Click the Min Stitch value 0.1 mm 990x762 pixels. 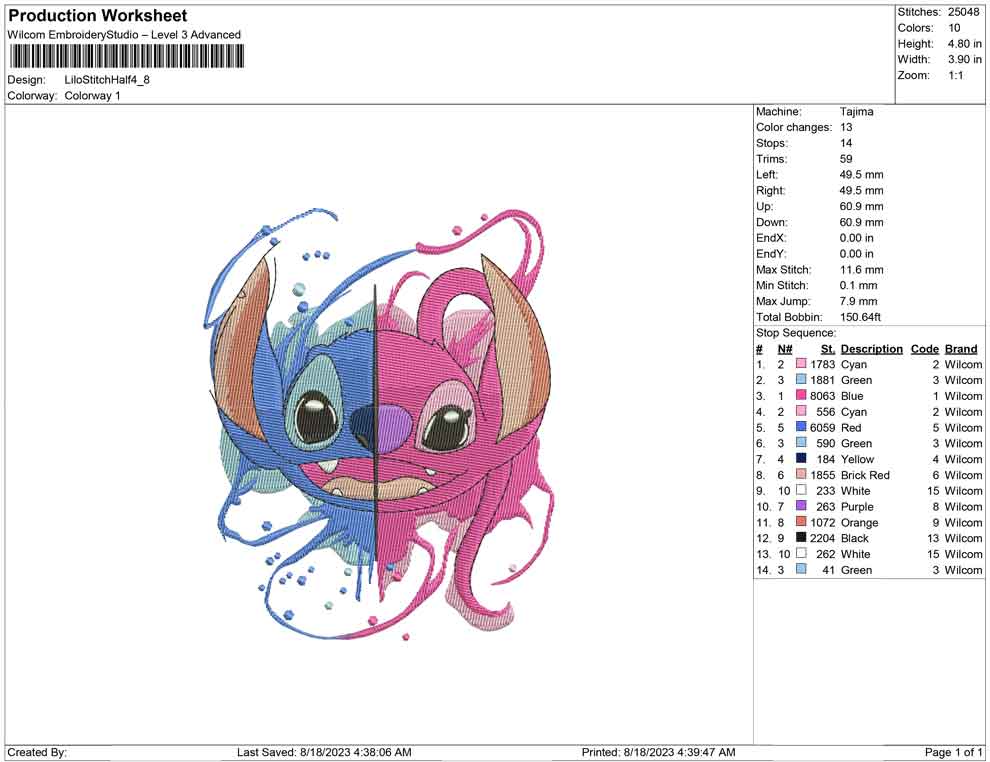coord(858,285)
